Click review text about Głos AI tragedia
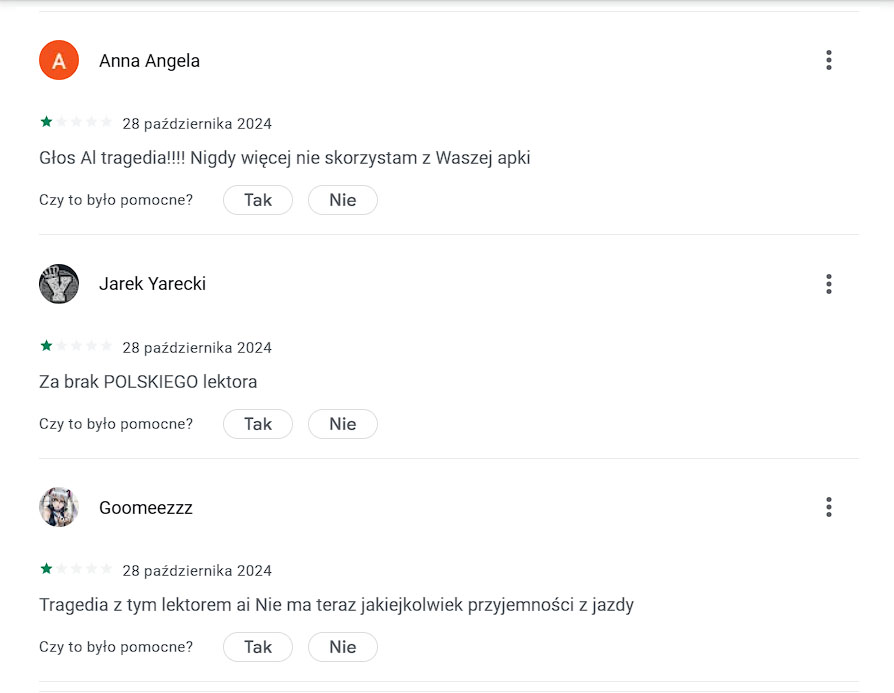The width and height of the screenshot is (894, 693). (285, 158)
